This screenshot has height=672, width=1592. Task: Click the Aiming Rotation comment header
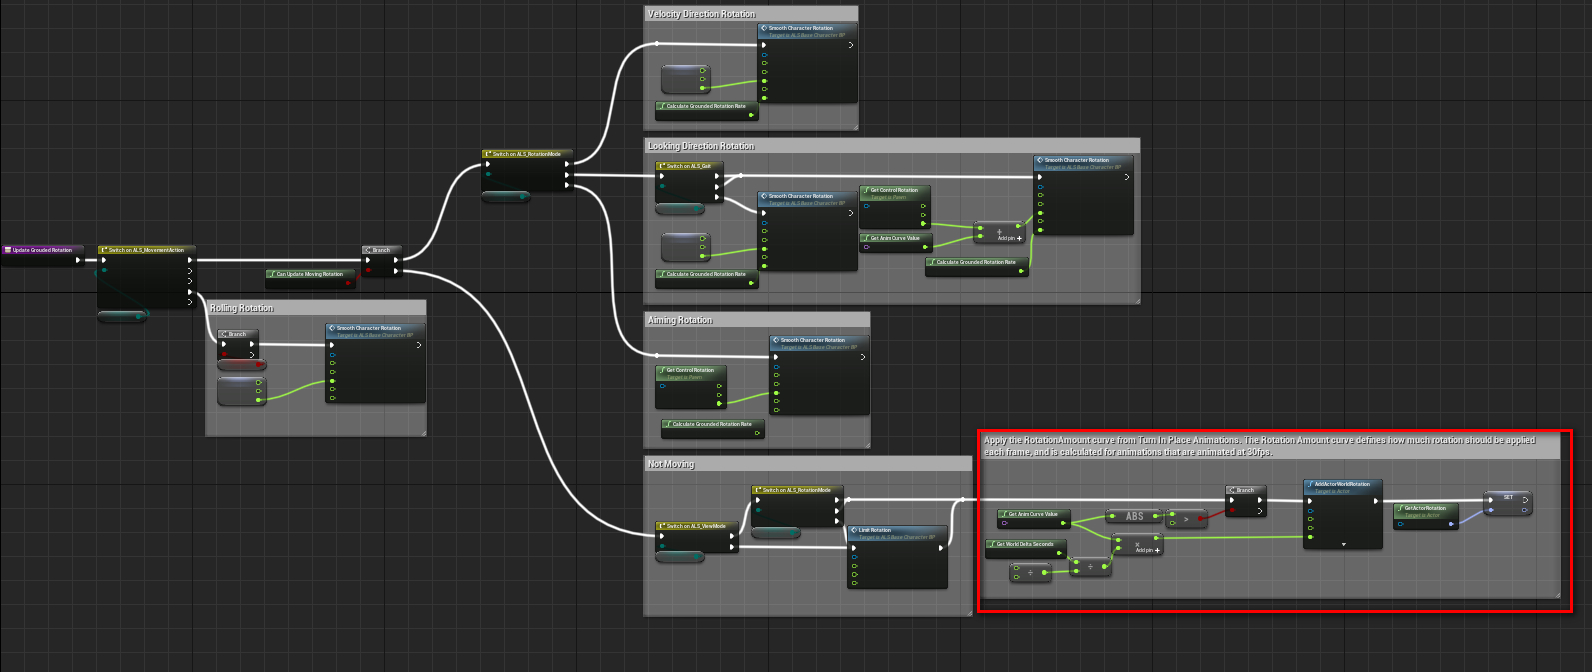pos(680,320)
